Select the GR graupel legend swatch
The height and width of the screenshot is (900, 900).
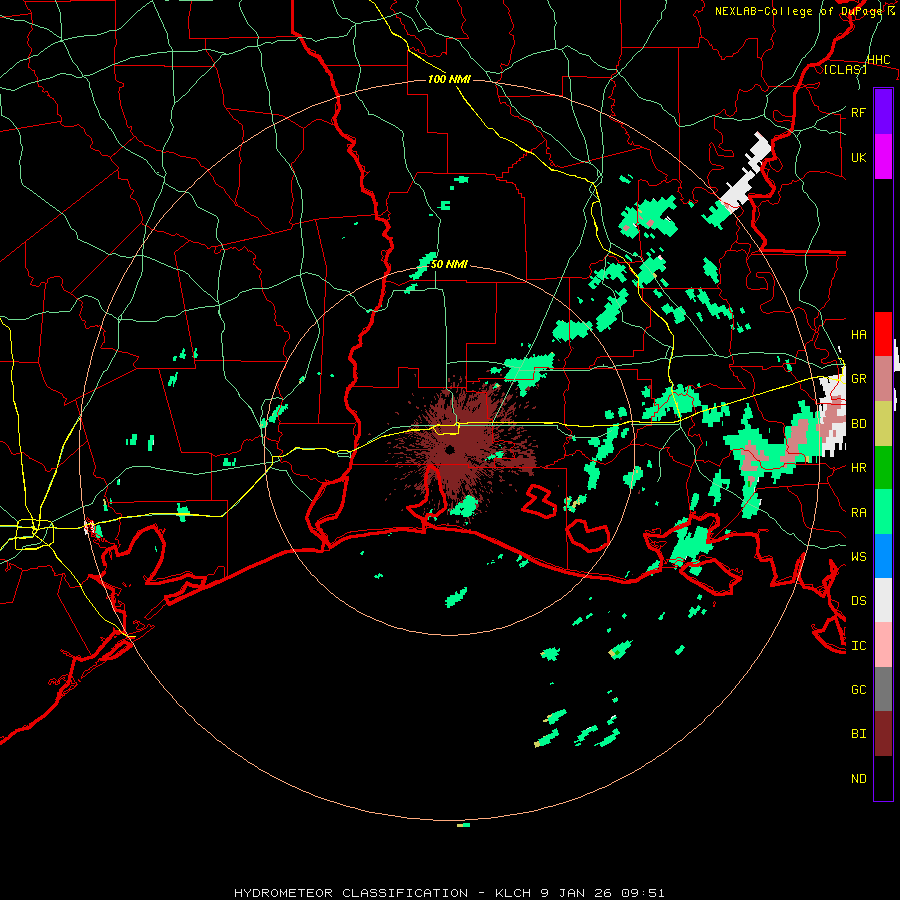pyautogui.click(x=883, y=378)
